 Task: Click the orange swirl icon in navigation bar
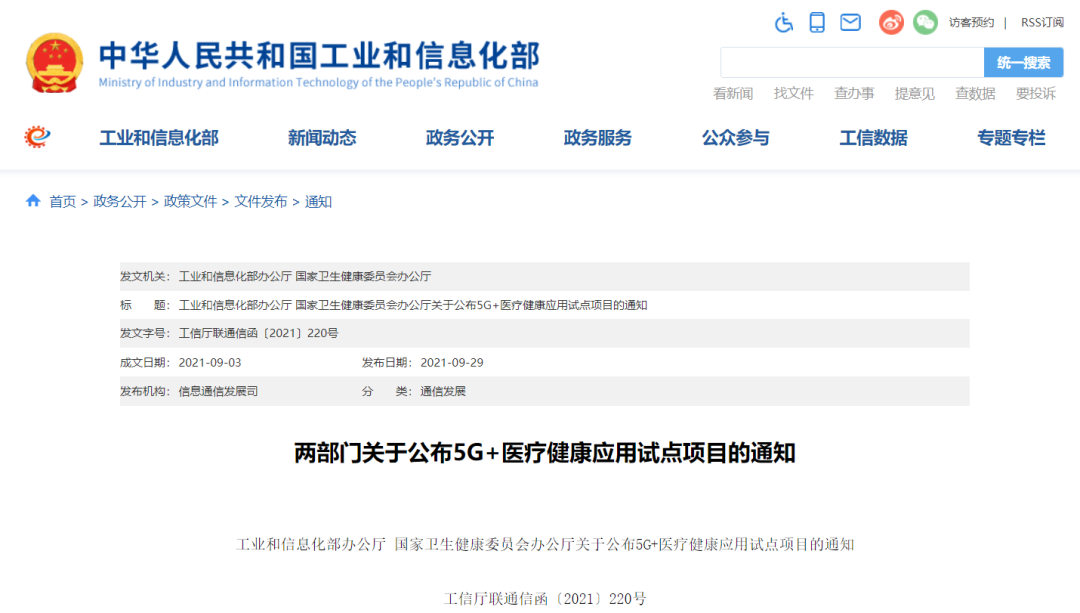(37, 137)
